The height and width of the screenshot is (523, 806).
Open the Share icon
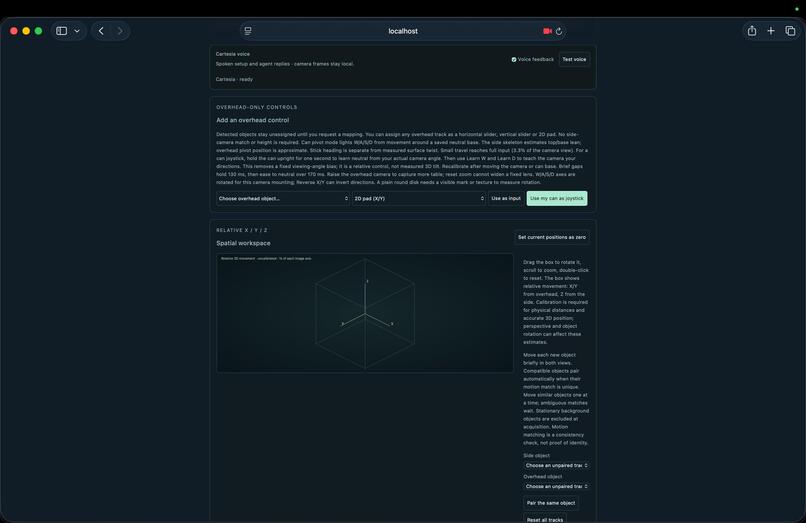pyautogui.click(x=752, y=31)
